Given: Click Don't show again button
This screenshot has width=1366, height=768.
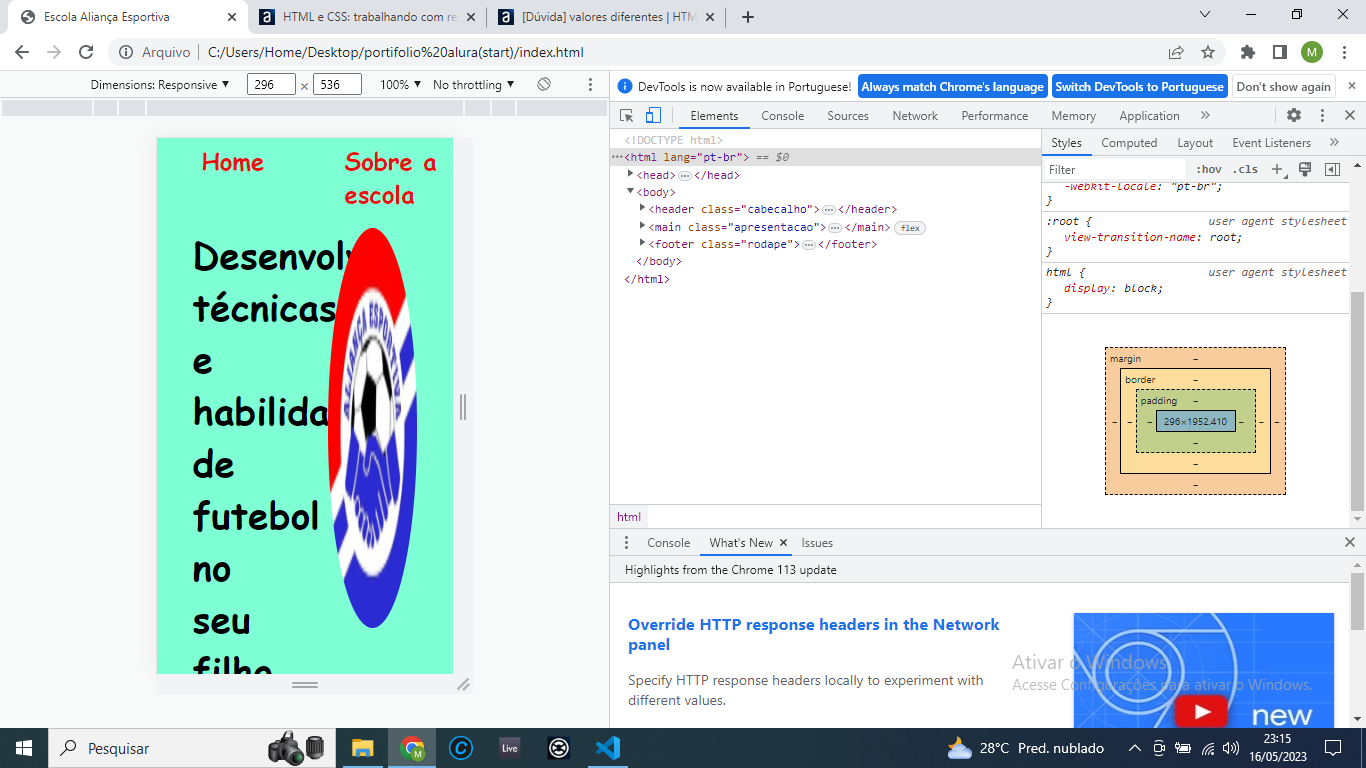Looking at the screenshot, I should [x=1284, y=87].
